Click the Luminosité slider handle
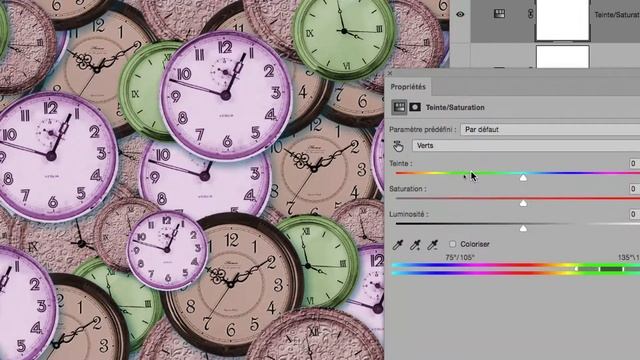Viewport: 640px width, 360px height. pyautogui.click(x=523, y=229)
